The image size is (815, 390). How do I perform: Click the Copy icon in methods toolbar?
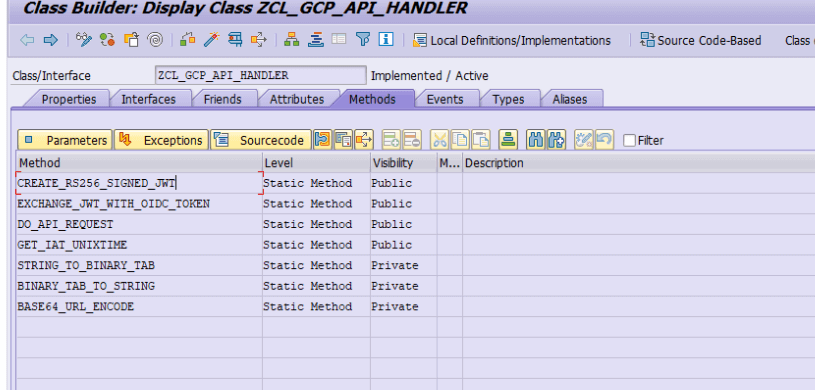click(x=460, y=140)
